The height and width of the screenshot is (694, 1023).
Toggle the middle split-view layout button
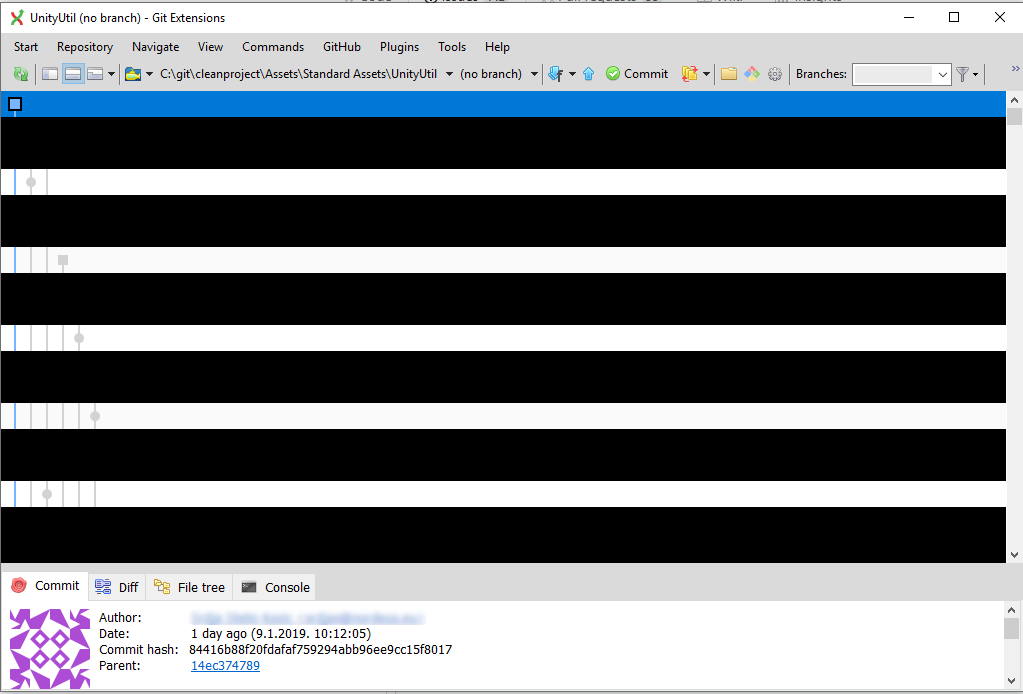pyautogui.click(x=71, y=74)
